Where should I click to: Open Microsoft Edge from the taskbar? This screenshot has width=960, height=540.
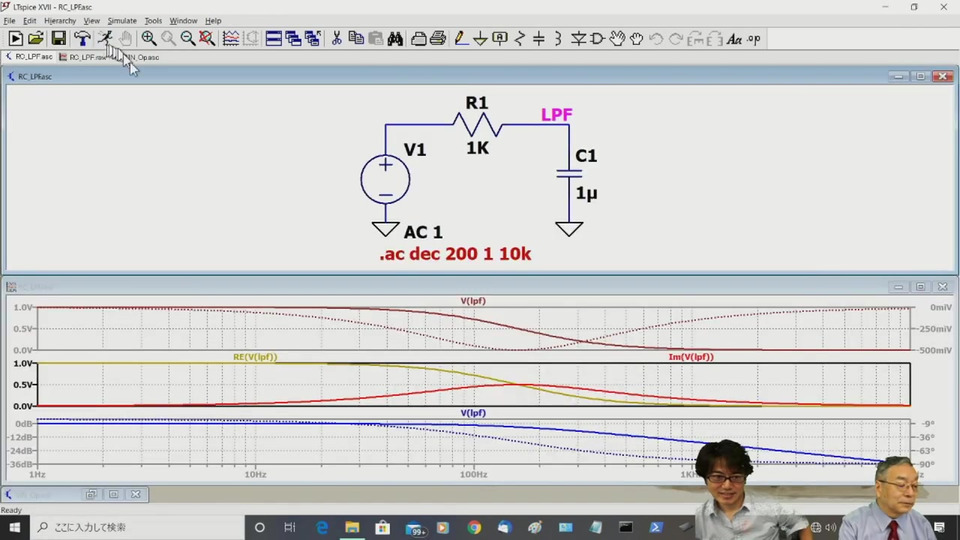[321, 527]
